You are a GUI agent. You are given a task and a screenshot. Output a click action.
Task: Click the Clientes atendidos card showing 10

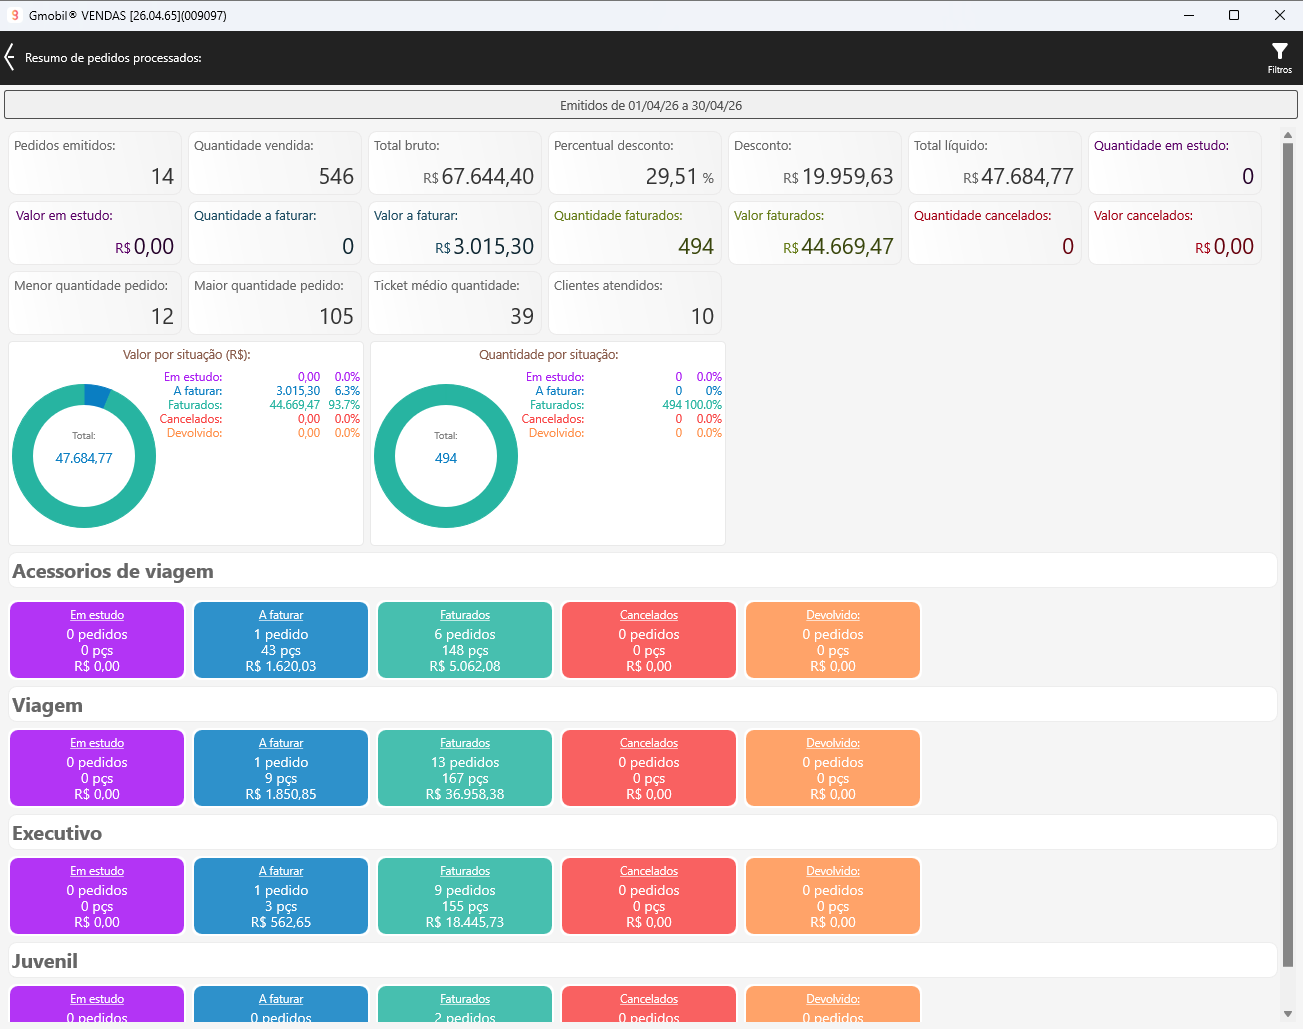point(635,303)
